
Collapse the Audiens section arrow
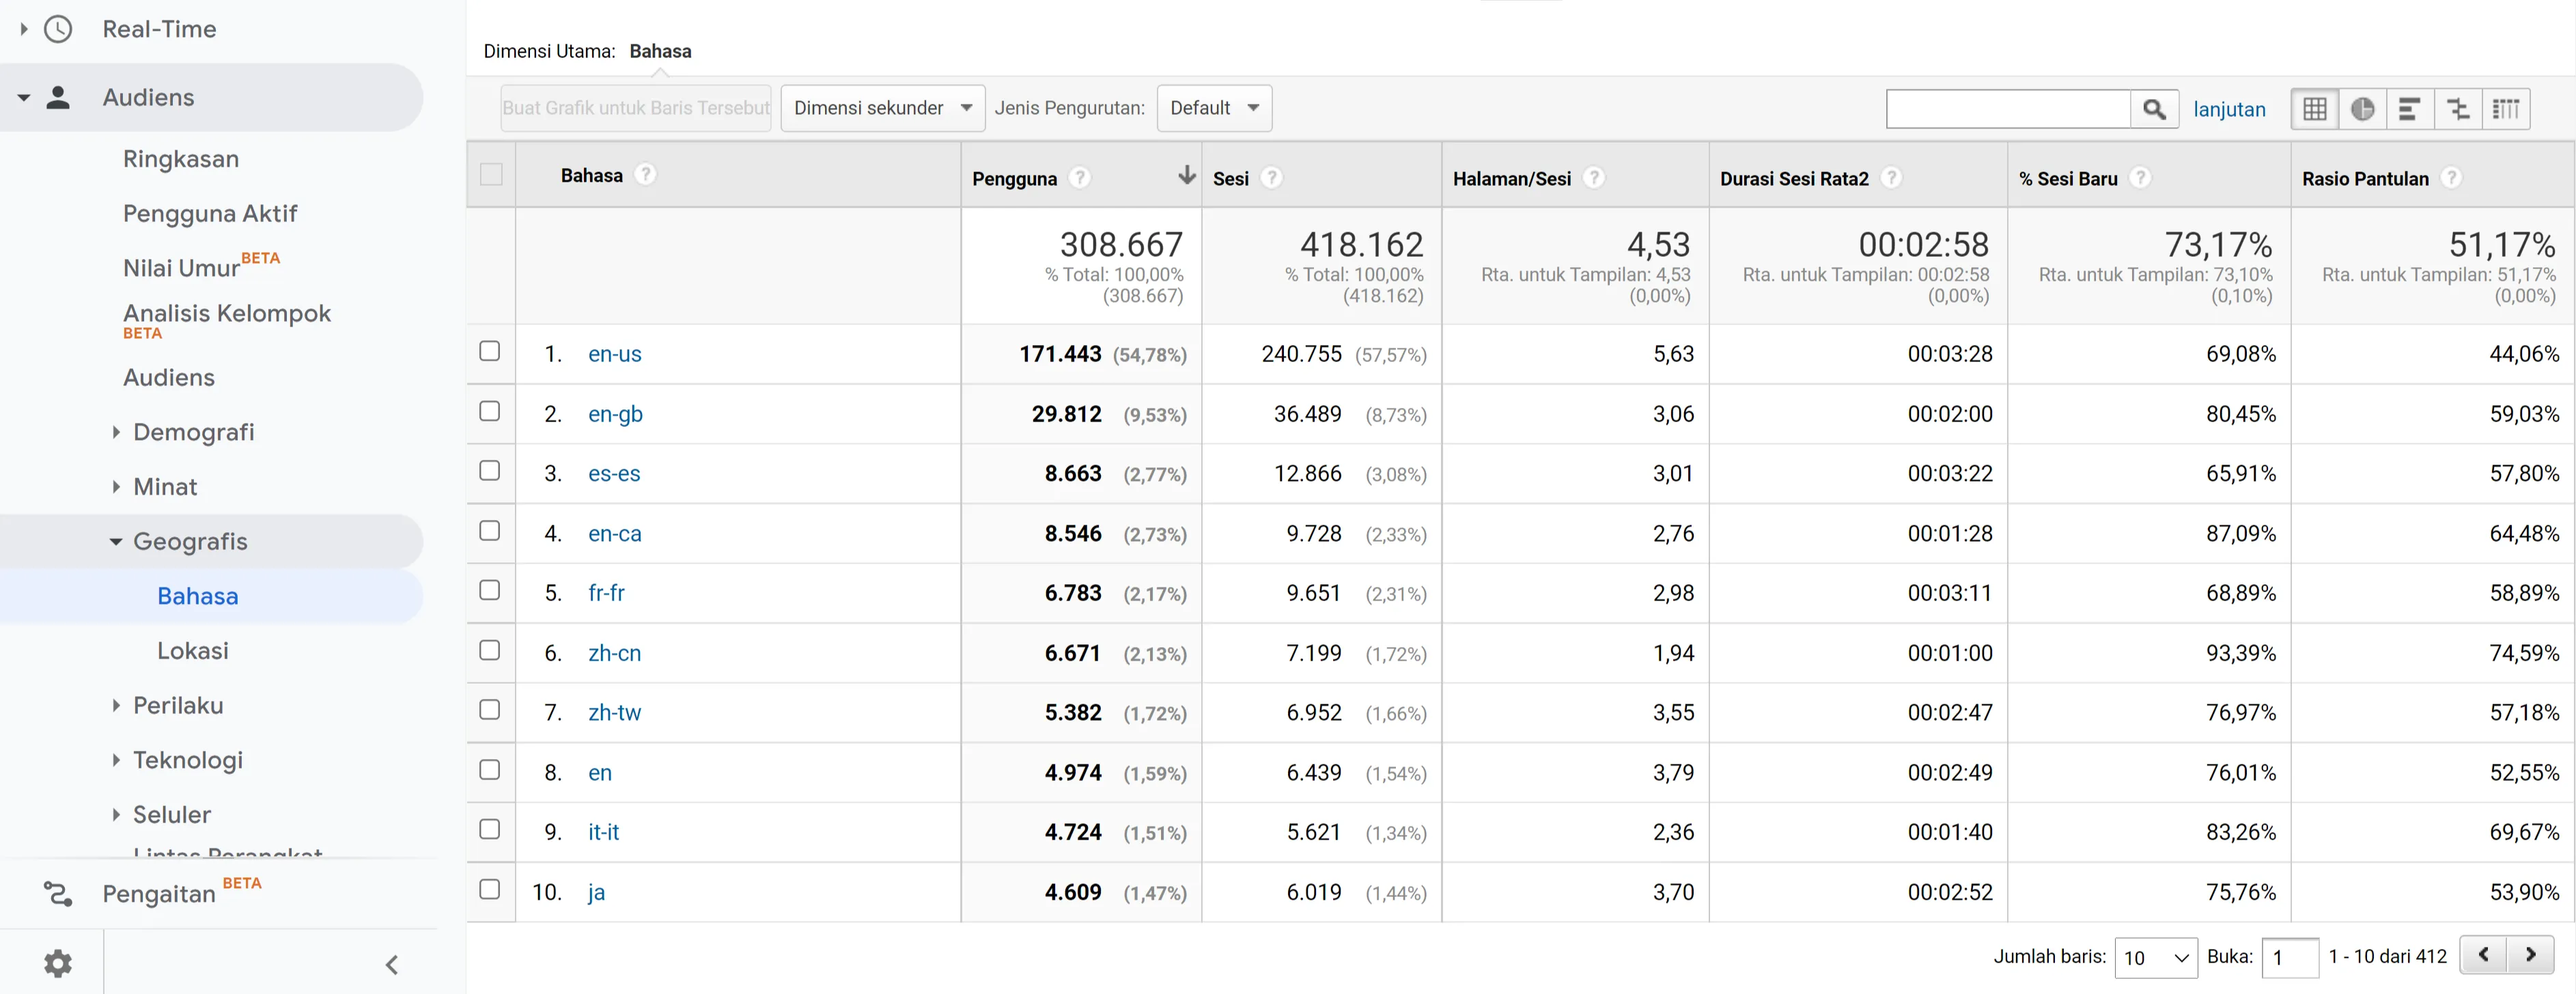coord(24,97)
